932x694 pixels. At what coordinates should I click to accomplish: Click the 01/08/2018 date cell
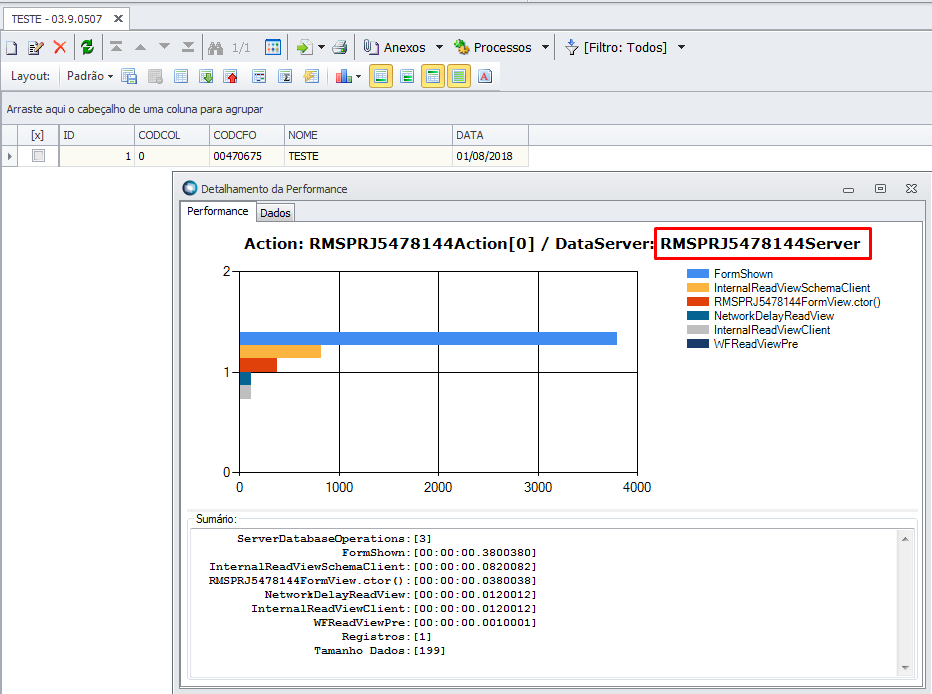[490, 156]
